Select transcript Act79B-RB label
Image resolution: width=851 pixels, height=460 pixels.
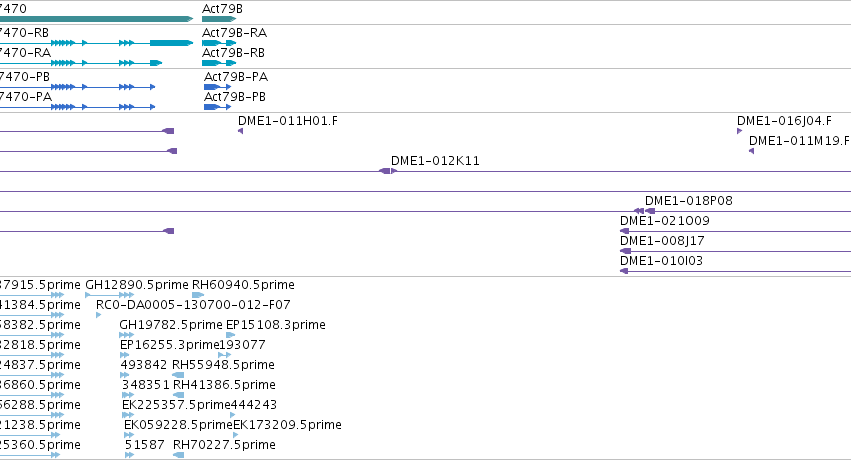[233, 53]
